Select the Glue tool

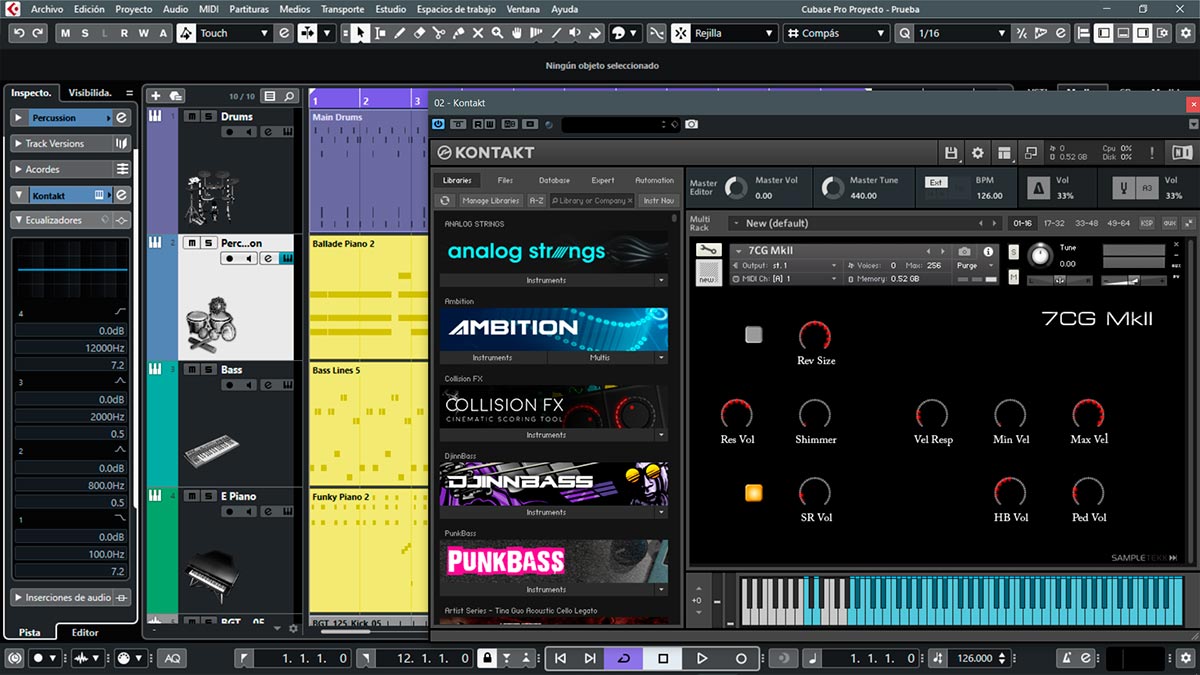(x=459, y=33)
